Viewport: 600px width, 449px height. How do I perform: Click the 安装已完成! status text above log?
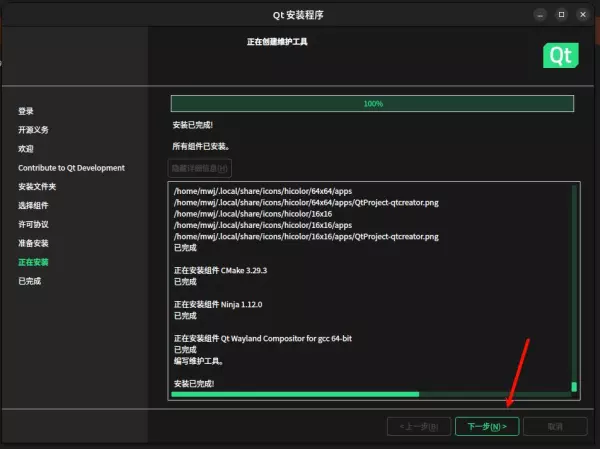(x=192, y=125)
